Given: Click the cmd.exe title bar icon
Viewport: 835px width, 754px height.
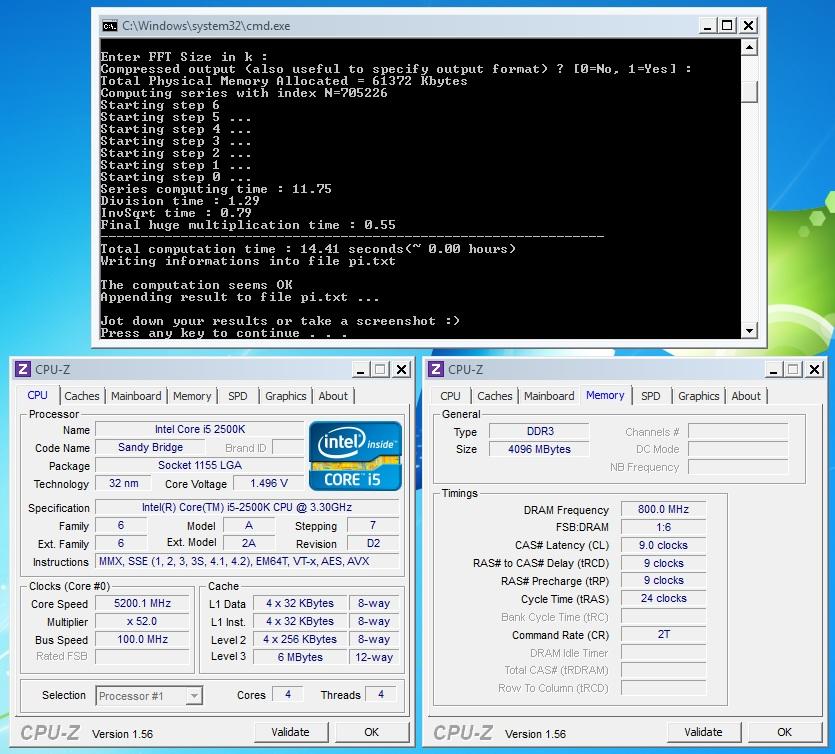Looking at the screenshot, I should click(110, 26).
